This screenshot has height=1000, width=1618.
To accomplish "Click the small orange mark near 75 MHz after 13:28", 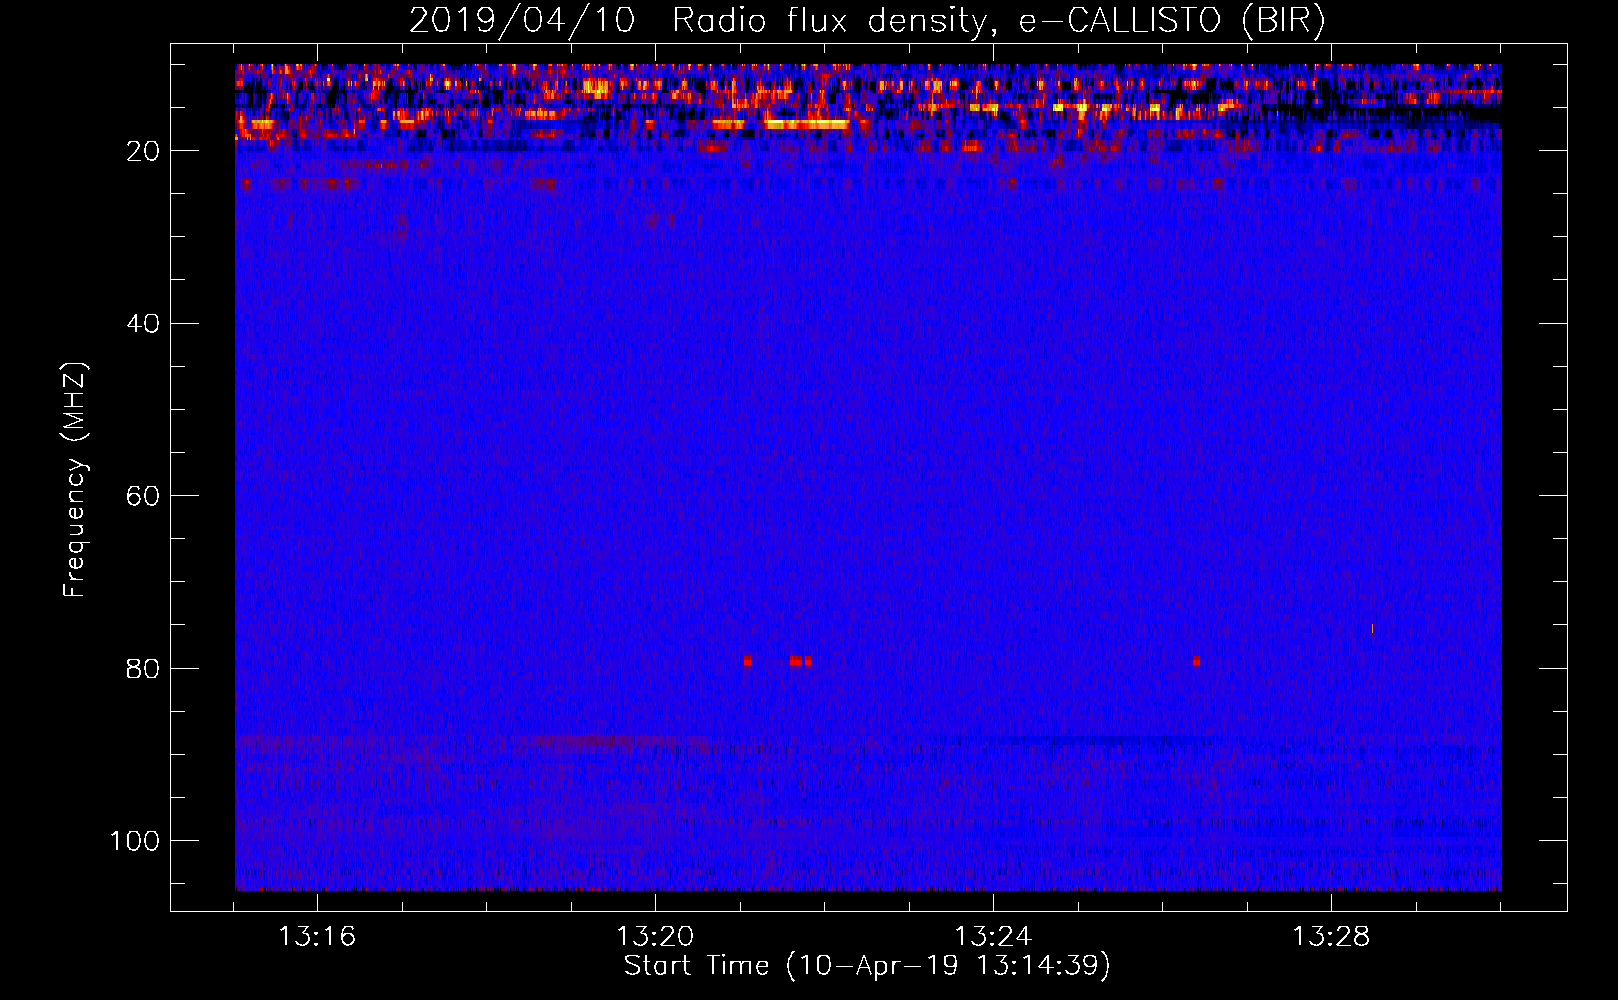I will 1372,629.
